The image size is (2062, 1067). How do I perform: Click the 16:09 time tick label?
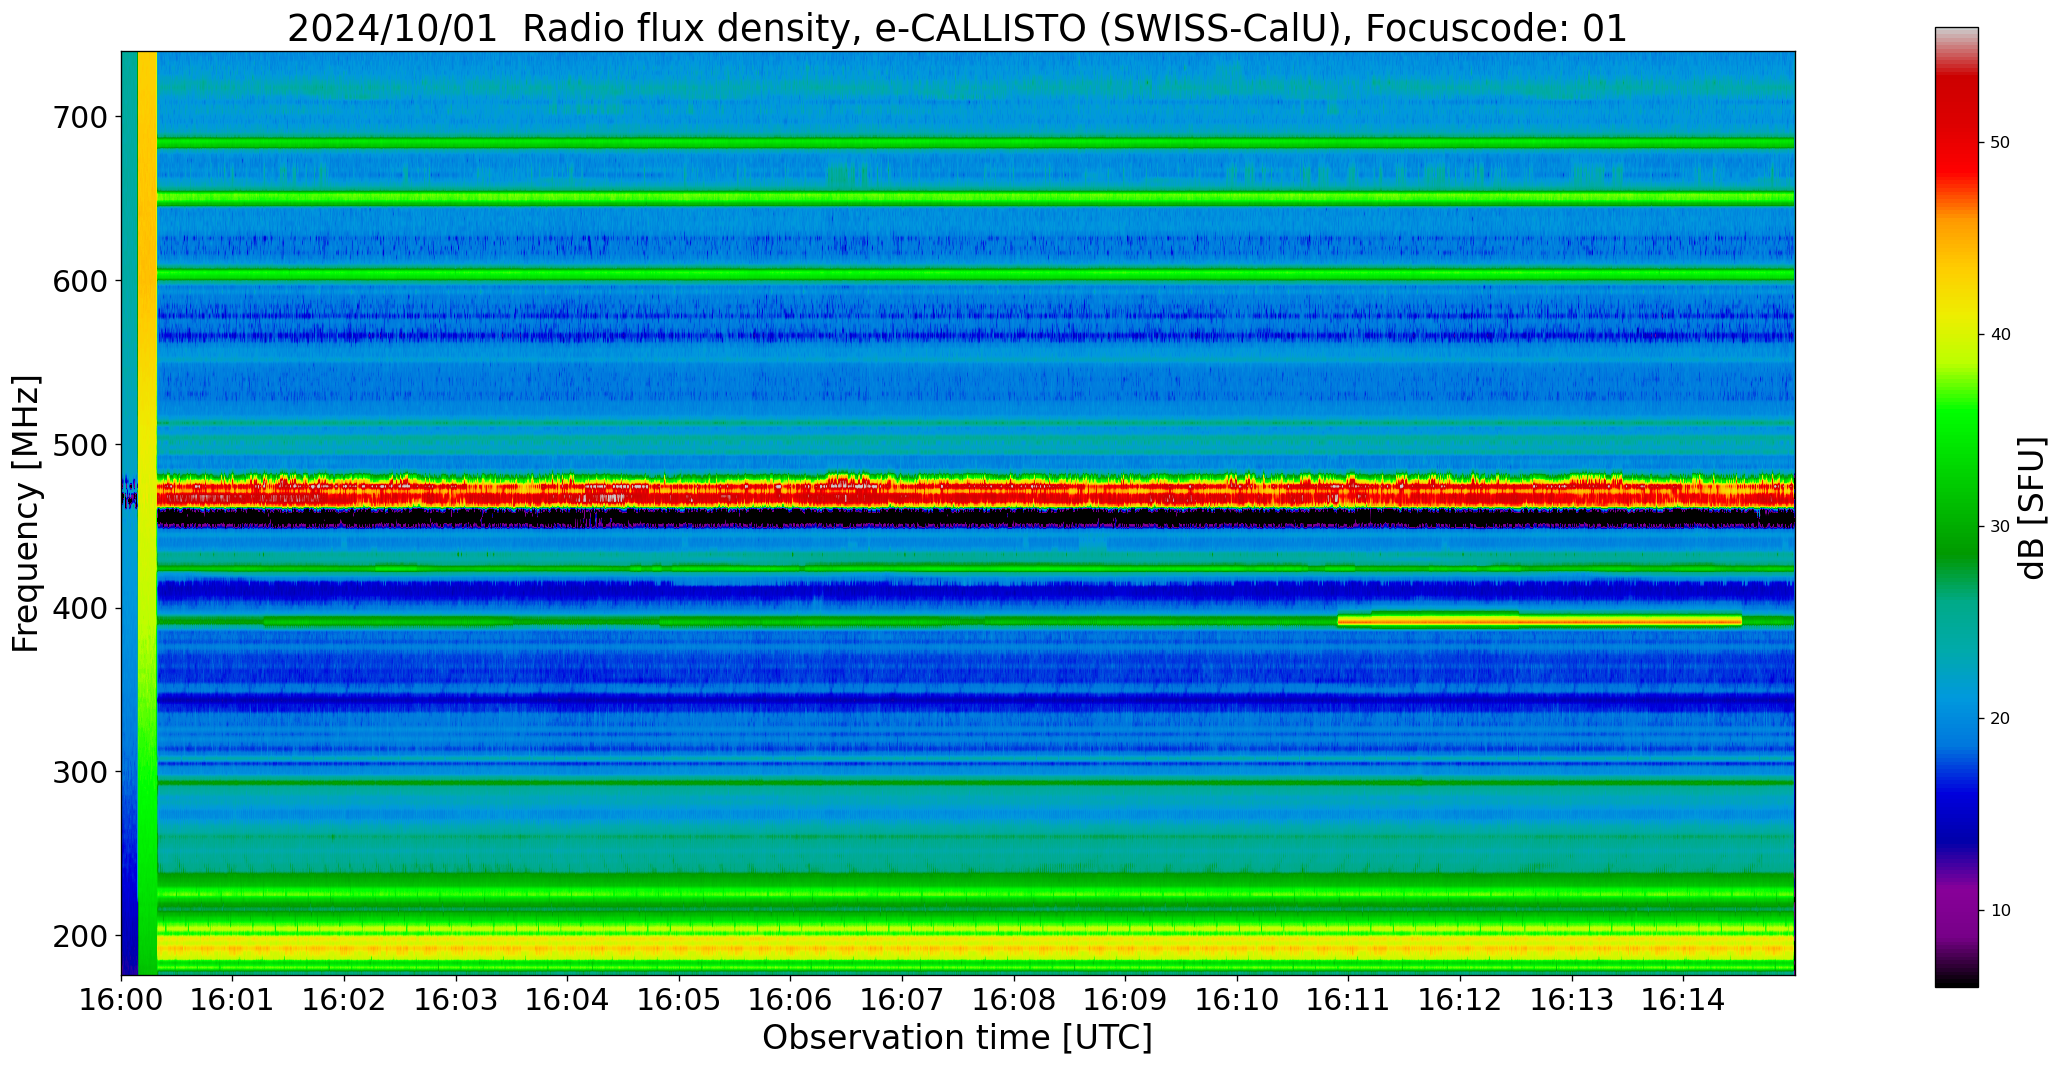point(1126,1000)
